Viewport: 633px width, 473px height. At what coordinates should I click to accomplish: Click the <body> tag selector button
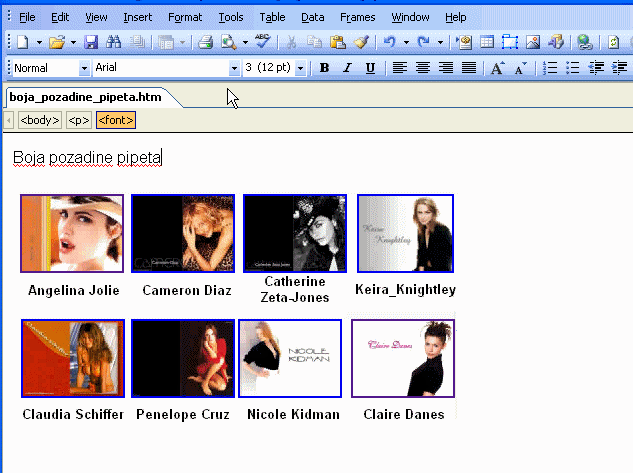click(41, 120)
